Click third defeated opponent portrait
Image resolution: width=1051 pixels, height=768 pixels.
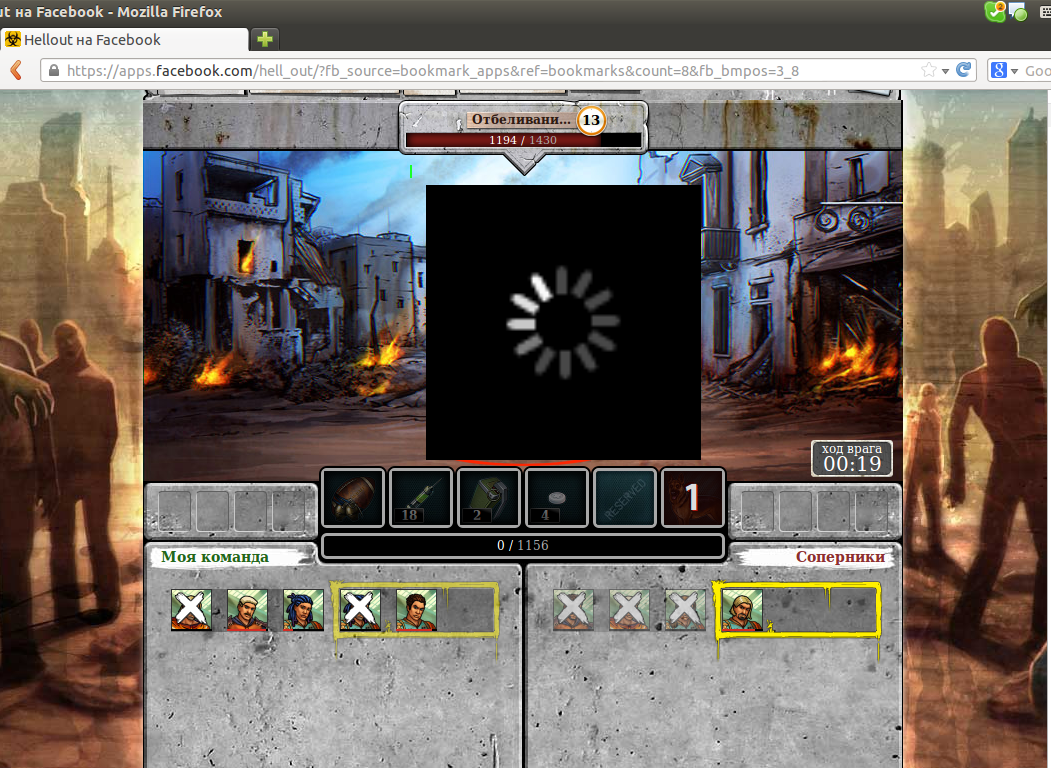(684, 610)
